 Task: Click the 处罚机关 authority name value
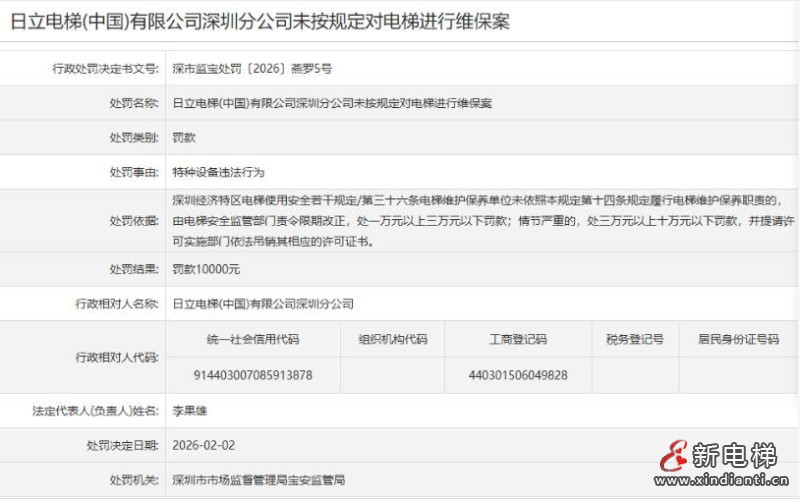[258, 480]
